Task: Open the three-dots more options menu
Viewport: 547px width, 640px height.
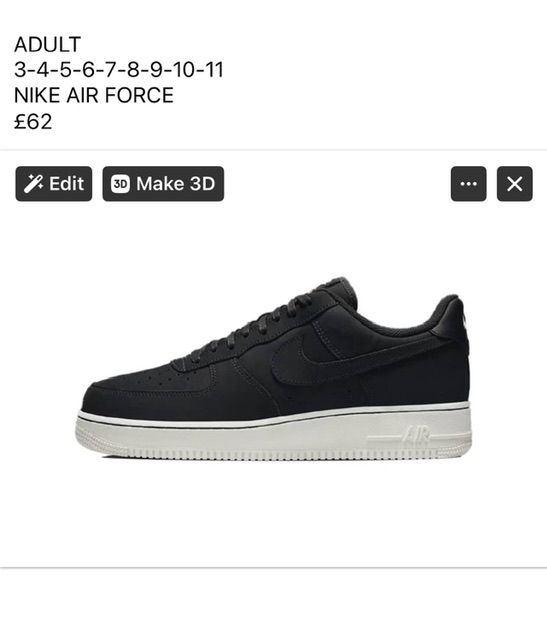Action: pyautogui.click(x=468, y=184)
